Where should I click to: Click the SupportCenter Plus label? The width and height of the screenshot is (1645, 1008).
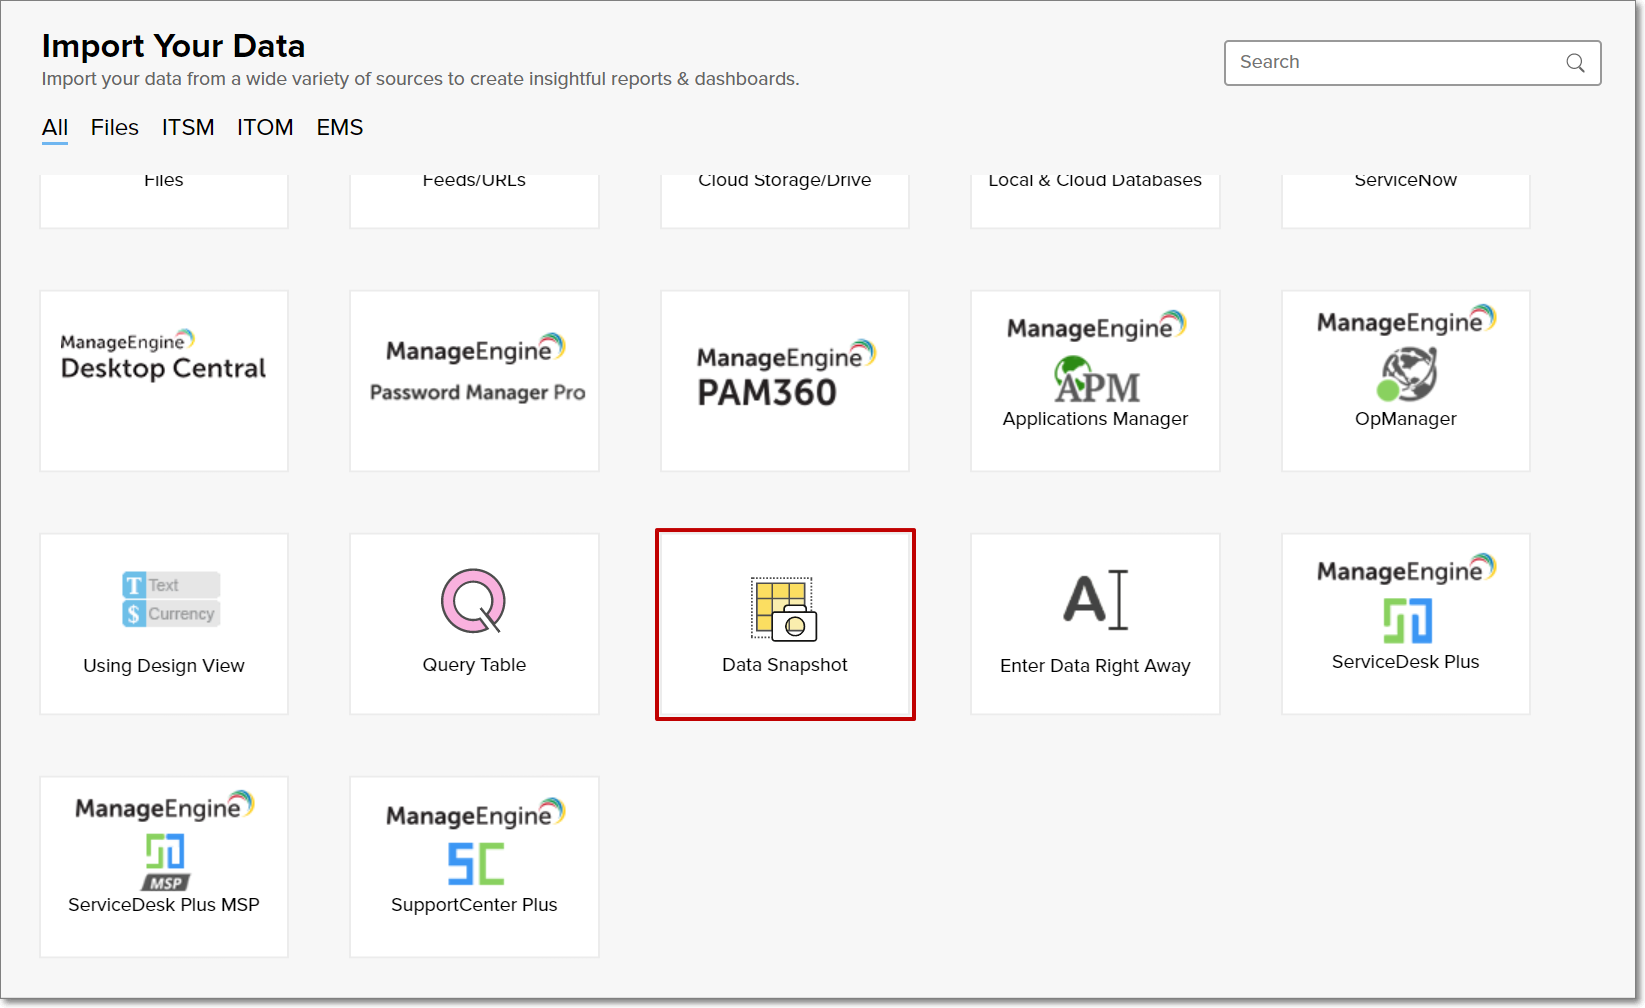point(474,905)
